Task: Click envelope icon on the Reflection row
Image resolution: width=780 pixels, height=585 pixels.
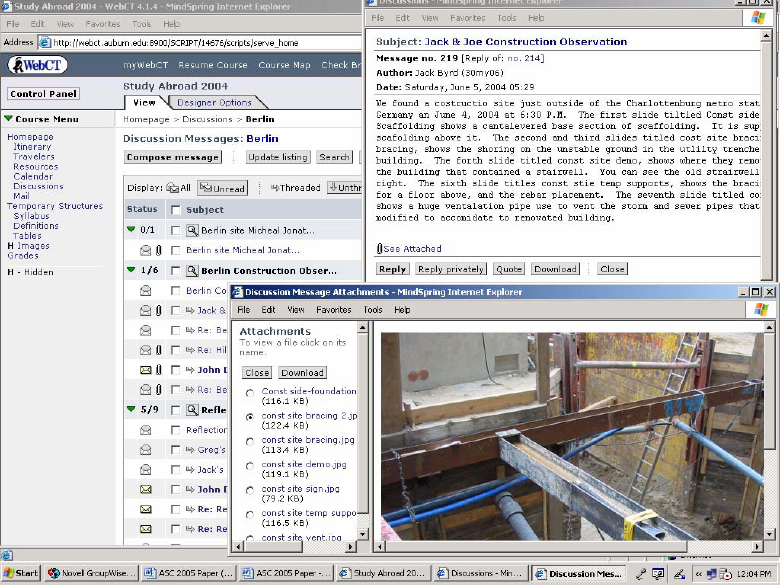Action: (x=145, y=430)
